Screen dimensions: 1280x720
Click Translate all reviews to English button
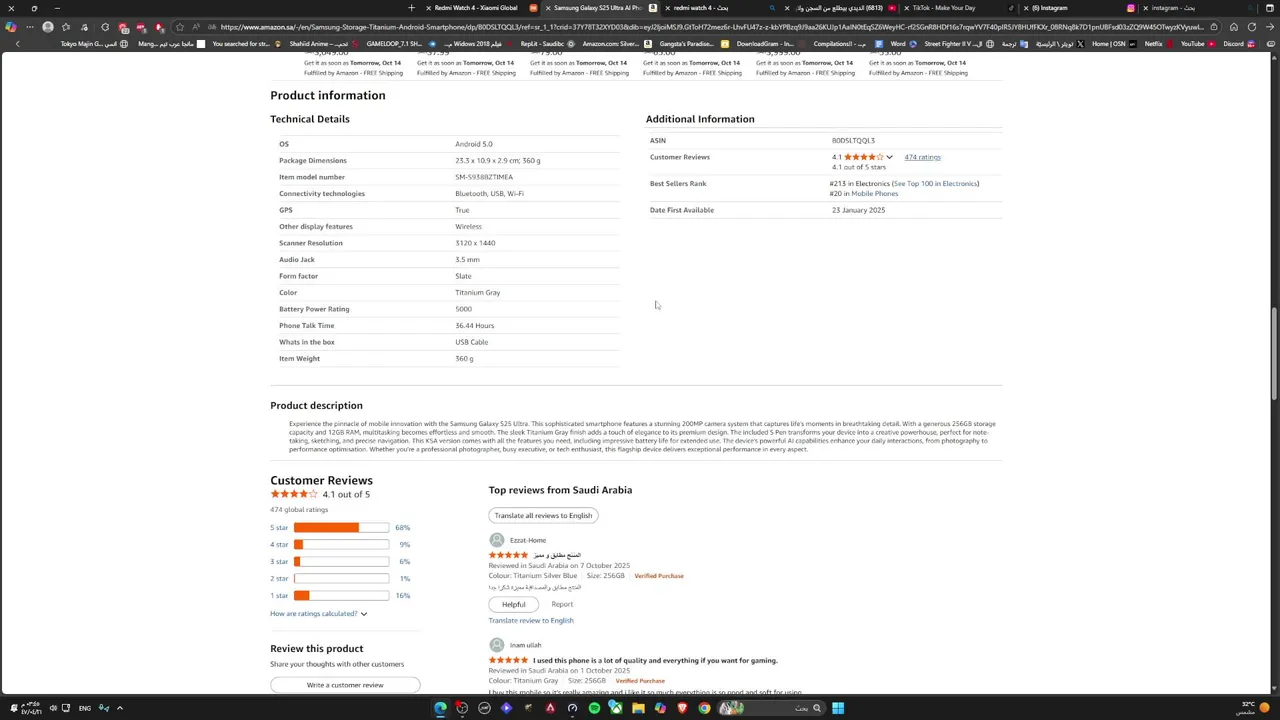click(543, 515)
